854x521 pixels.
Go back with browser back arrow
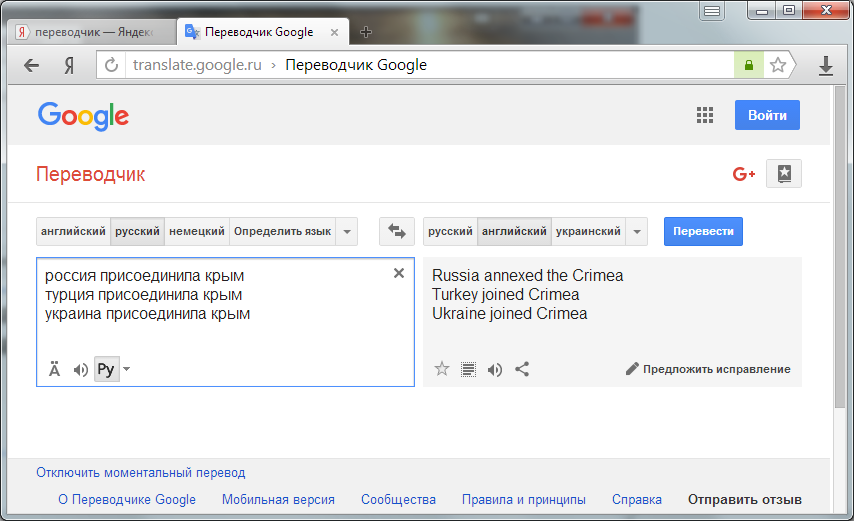coord(32,65)
